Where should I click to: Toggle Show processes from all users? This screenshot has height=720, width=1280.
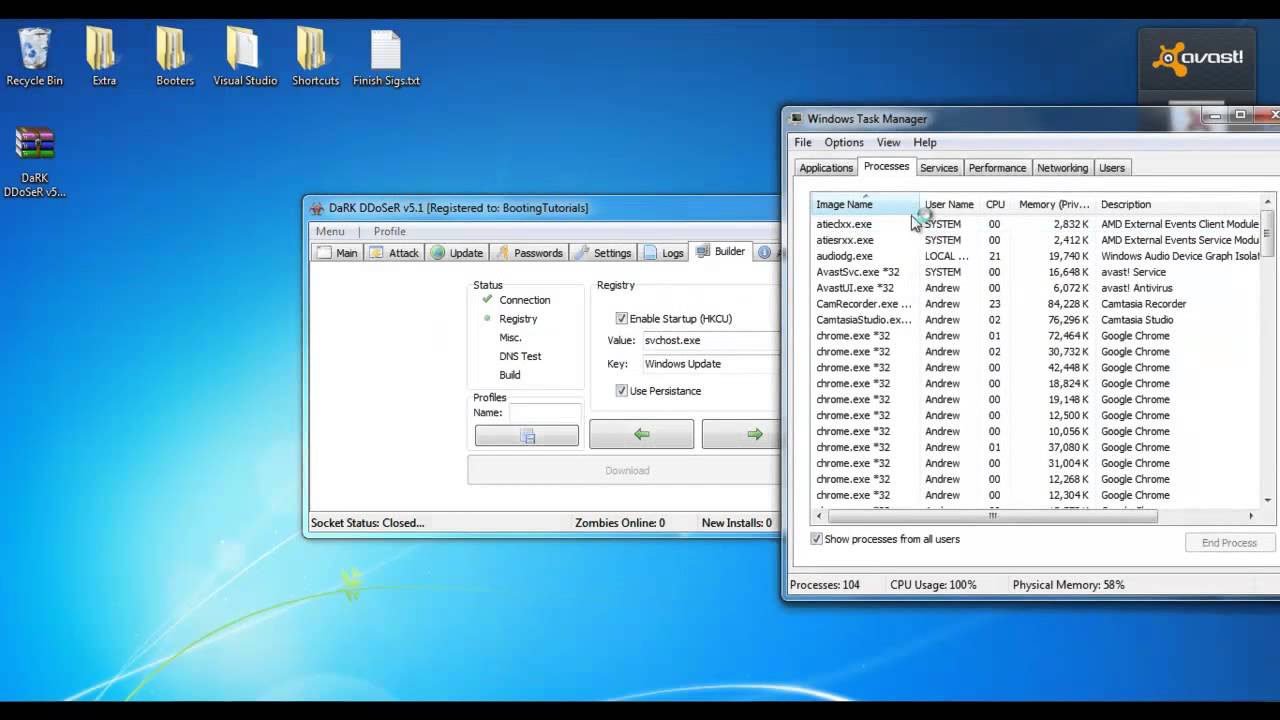[817, 539]
